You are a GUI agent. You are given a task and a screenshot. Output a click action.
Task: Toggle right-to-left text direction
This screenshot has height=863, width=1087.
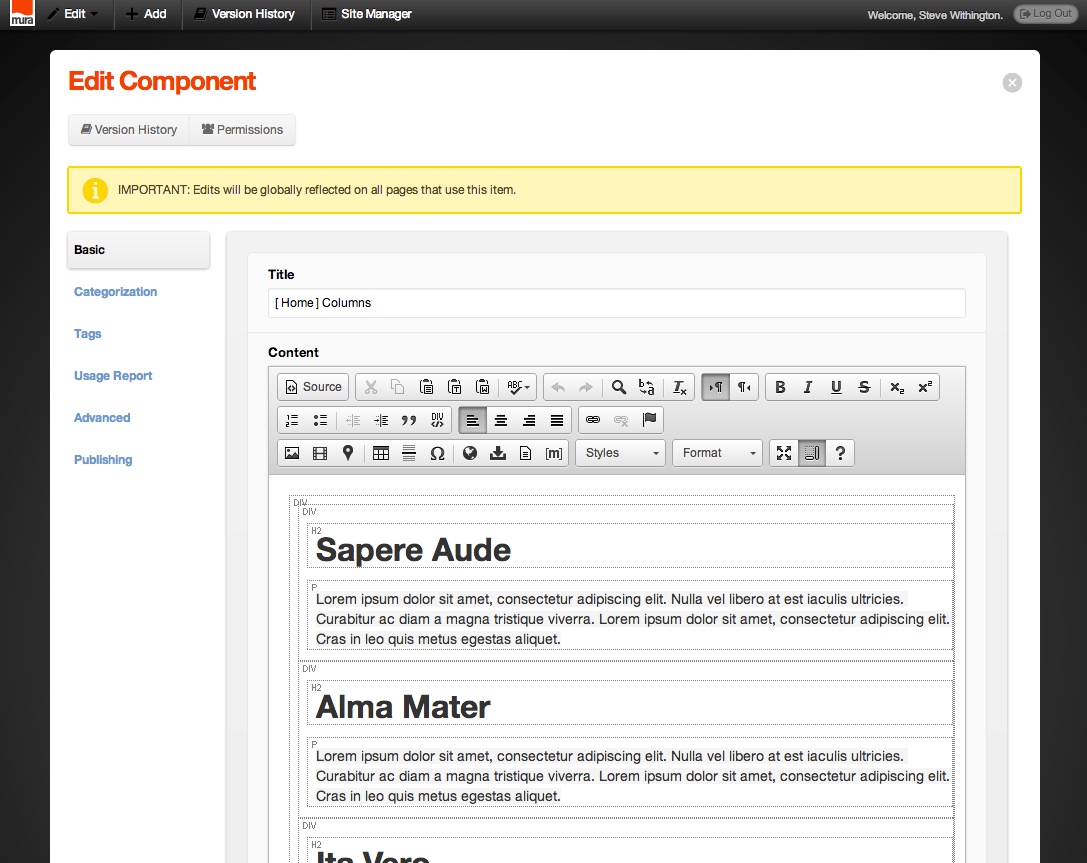pos(744,387)
